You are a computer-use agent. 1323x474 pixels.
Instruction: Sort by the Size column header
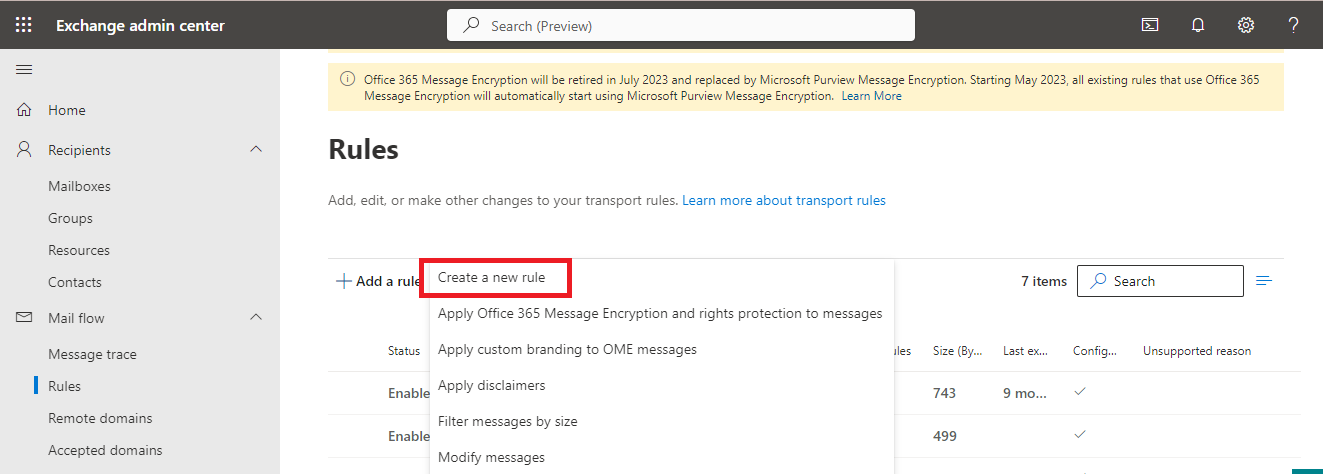956,351
